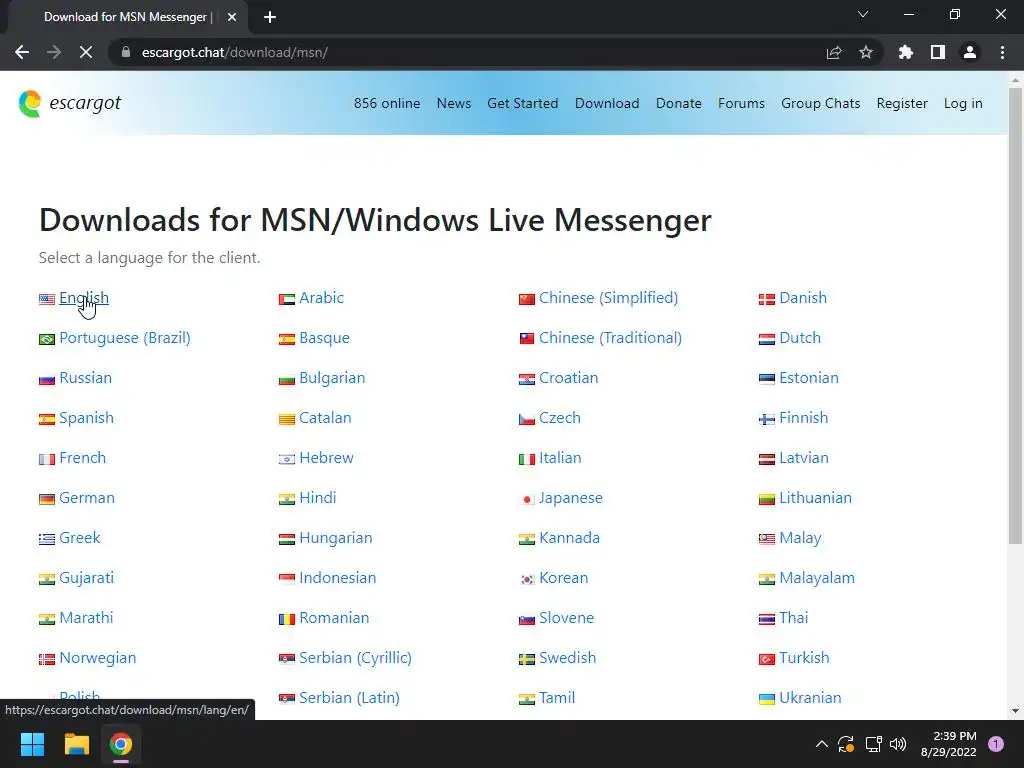Viewport: 1024px width, 768px height.
Task: Open tab search chevron
Action: [863, 14]
